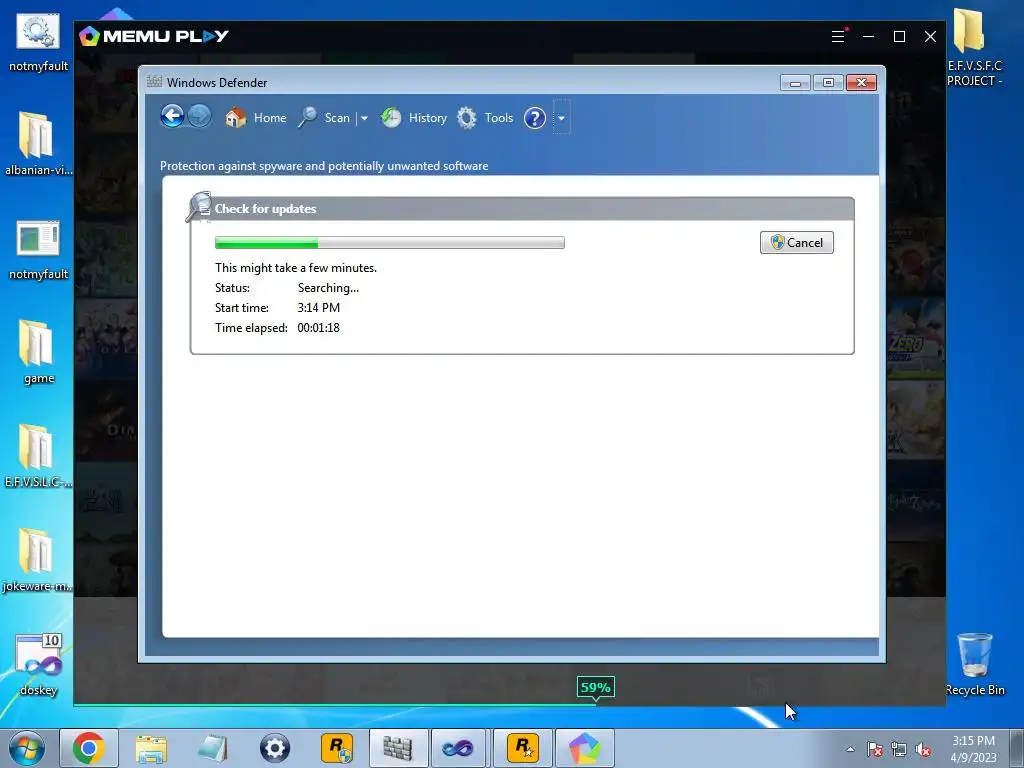The width and height of the screenshot is (1024, 768).
Task: Go back with Windows Defender back arrow
Action: [172, 117]
